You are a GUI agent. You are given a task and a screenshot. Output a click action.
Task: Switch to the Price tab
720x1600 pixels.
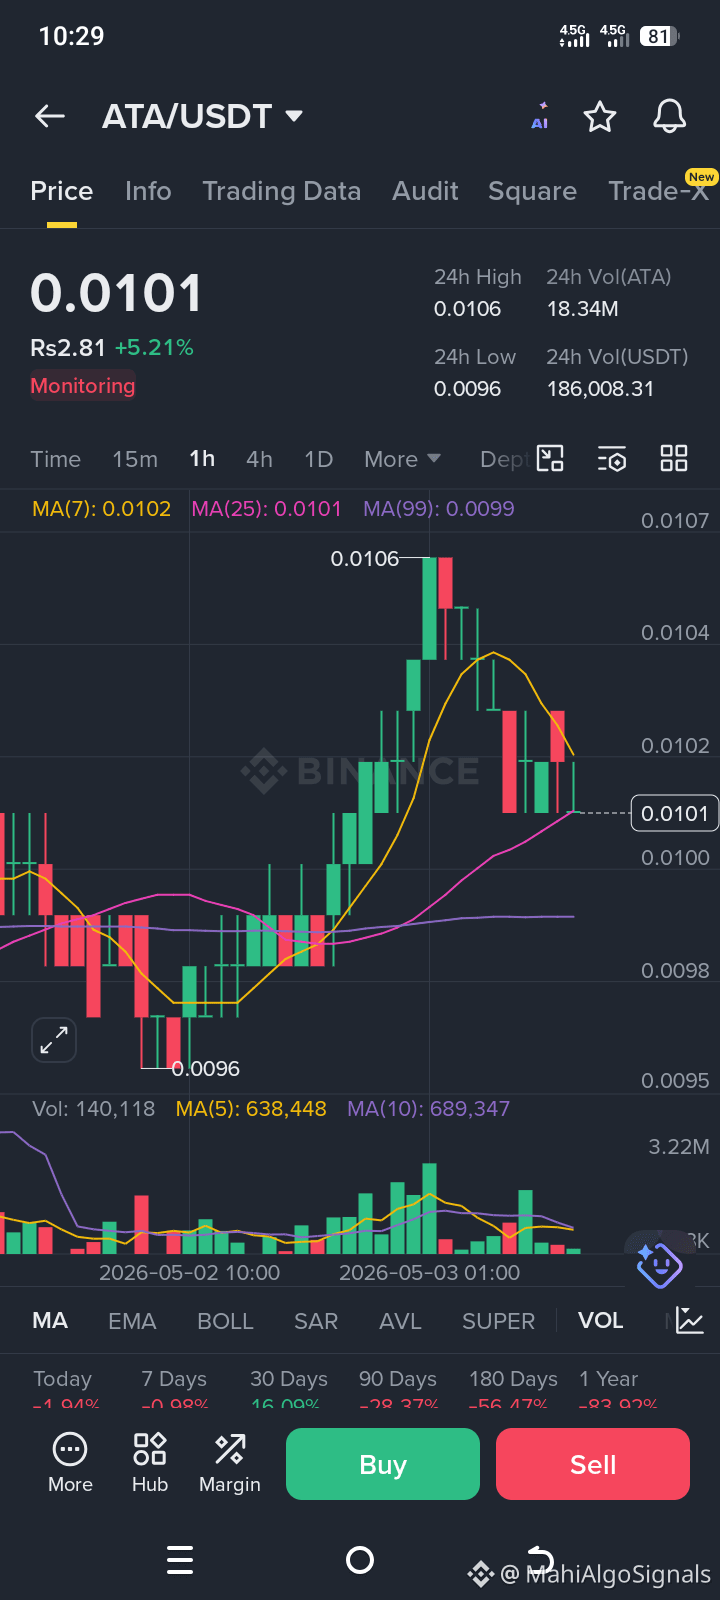pos(62,191)
